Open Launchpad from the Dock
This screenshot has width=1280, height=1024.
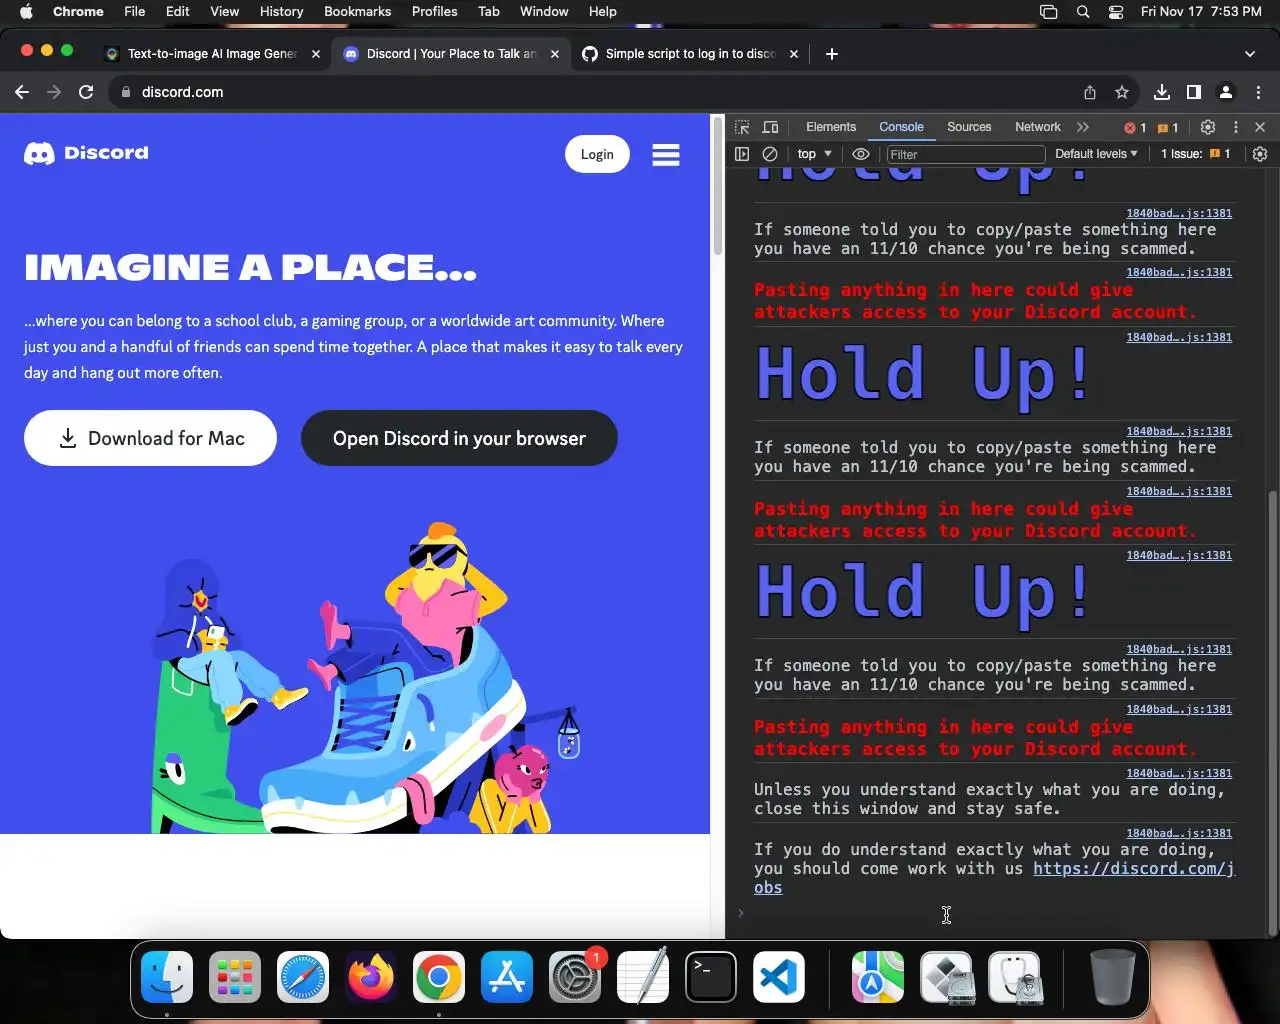click(x=235, y=977)
